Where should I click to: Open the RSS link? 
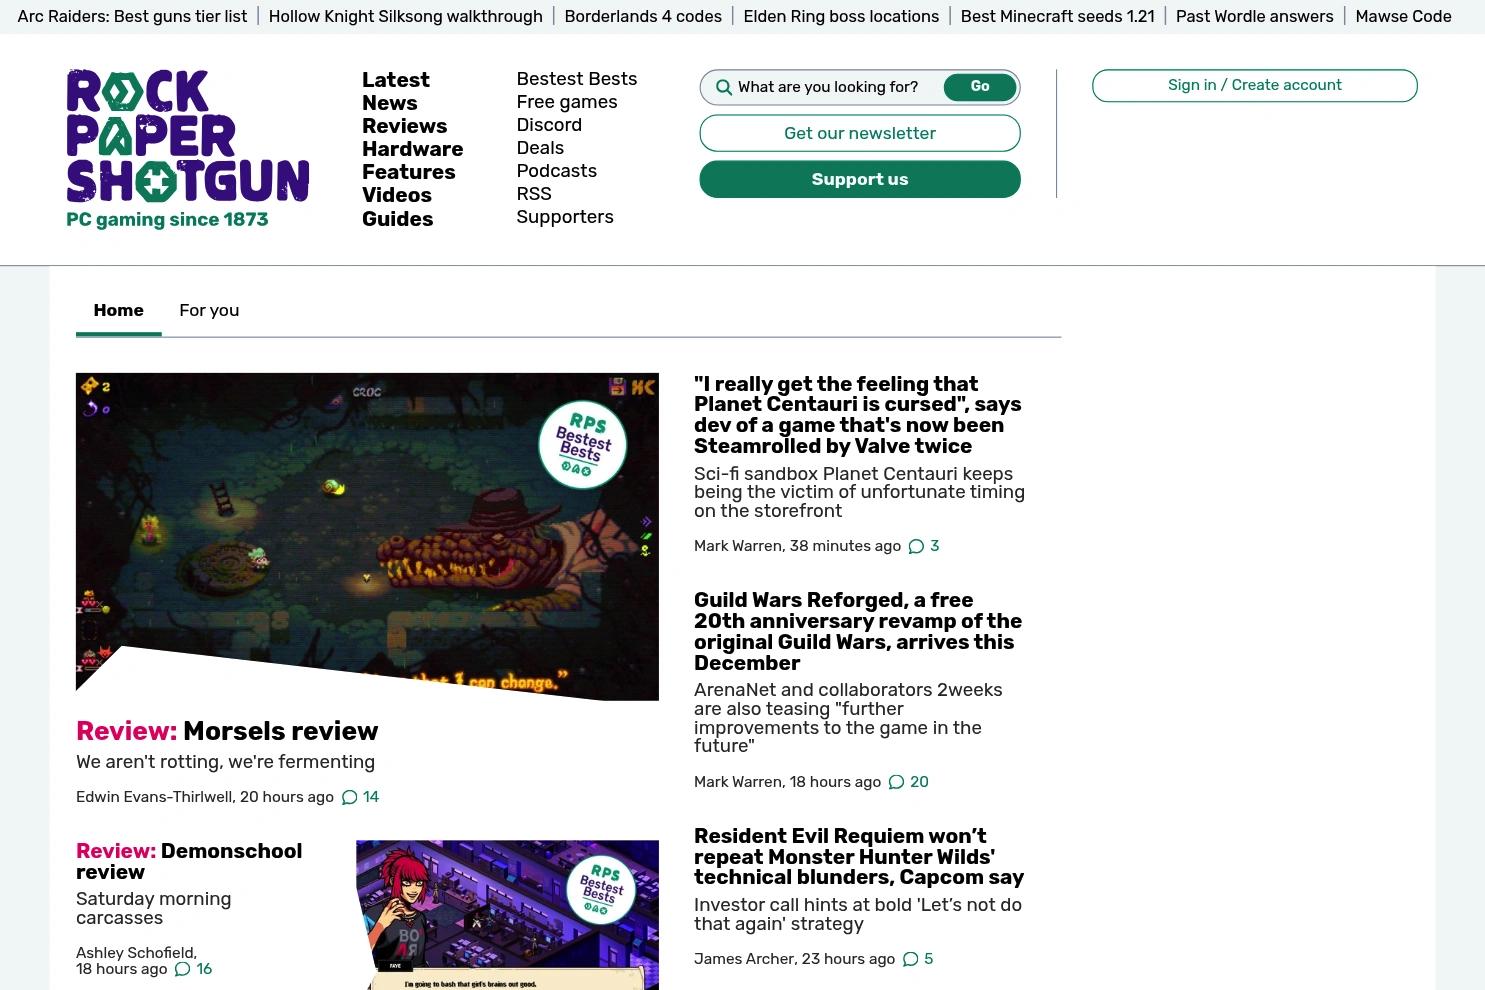pos(534,194)
